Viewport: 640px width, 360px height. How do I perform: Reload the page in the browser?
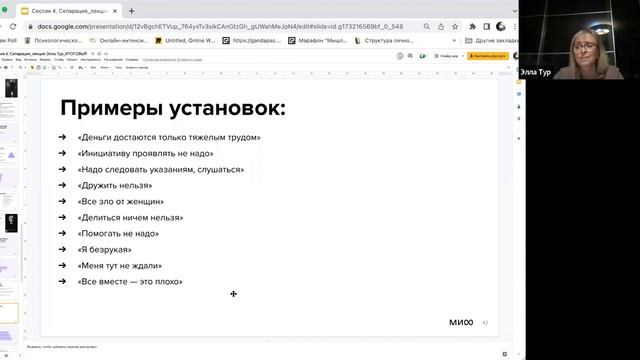point(13,27)
